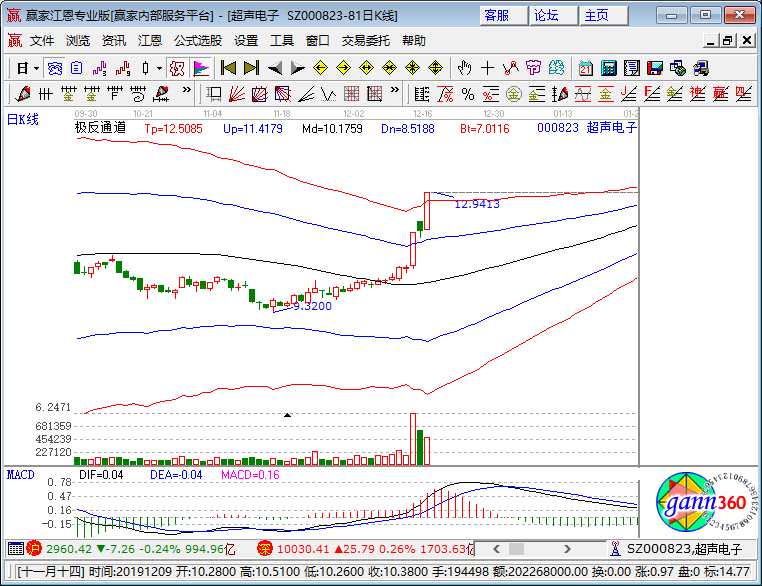This screenshot has height=586, width=762.
Task: Open the notepad icon
Action: (x=632, y=68)
